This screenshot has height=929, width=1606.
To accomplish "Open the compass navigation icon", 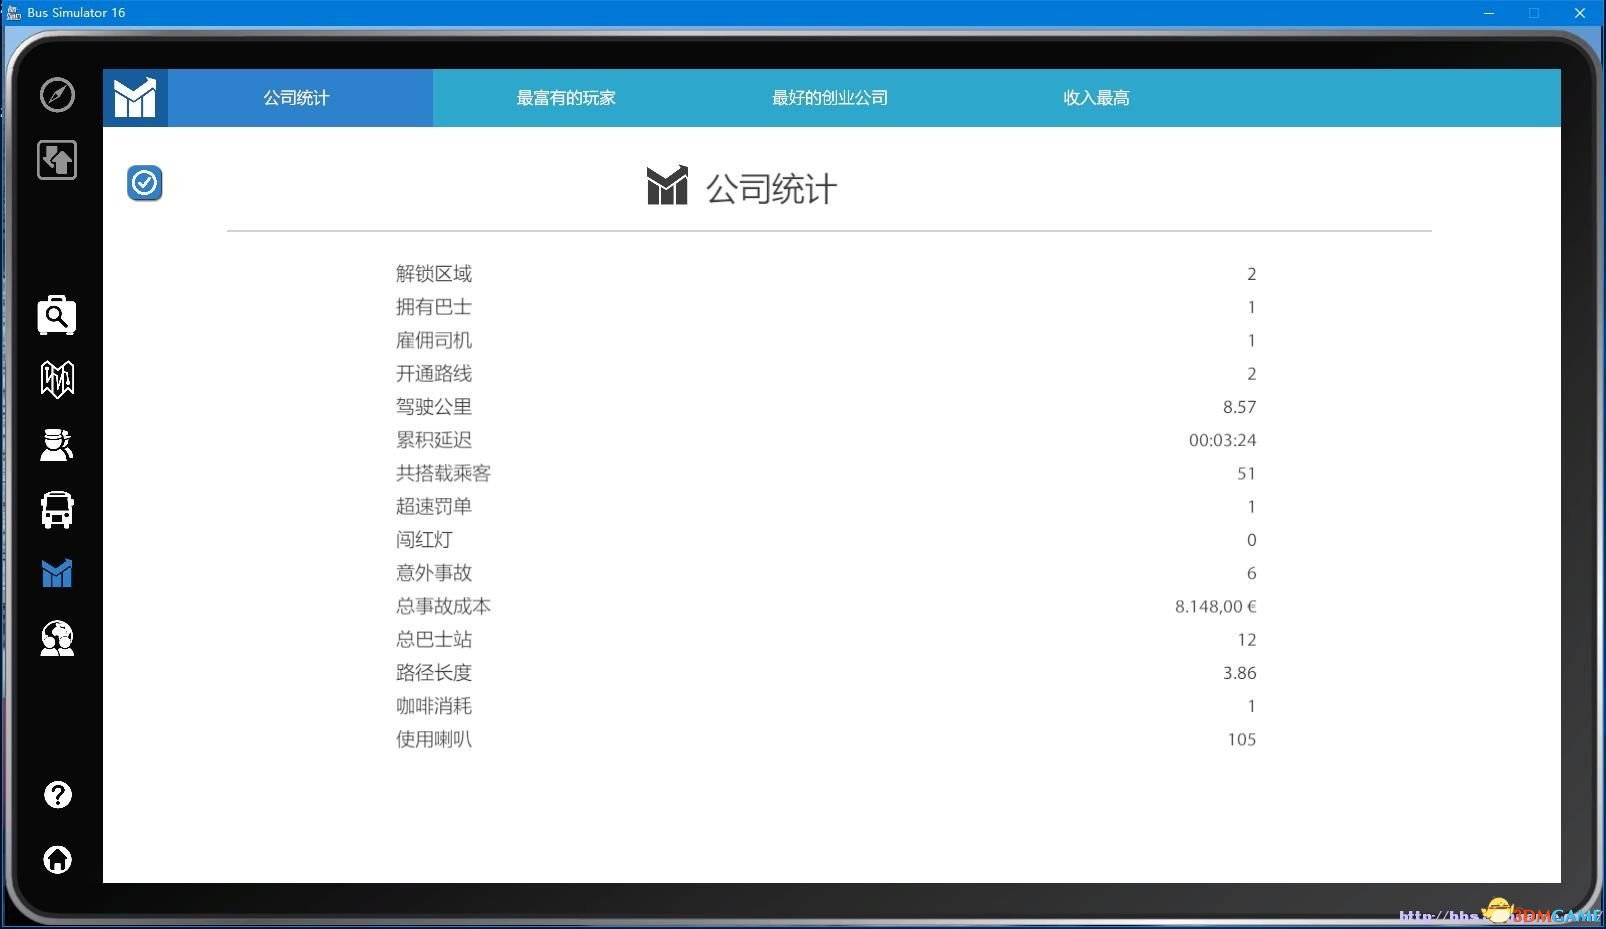I will tap(57, 95).
